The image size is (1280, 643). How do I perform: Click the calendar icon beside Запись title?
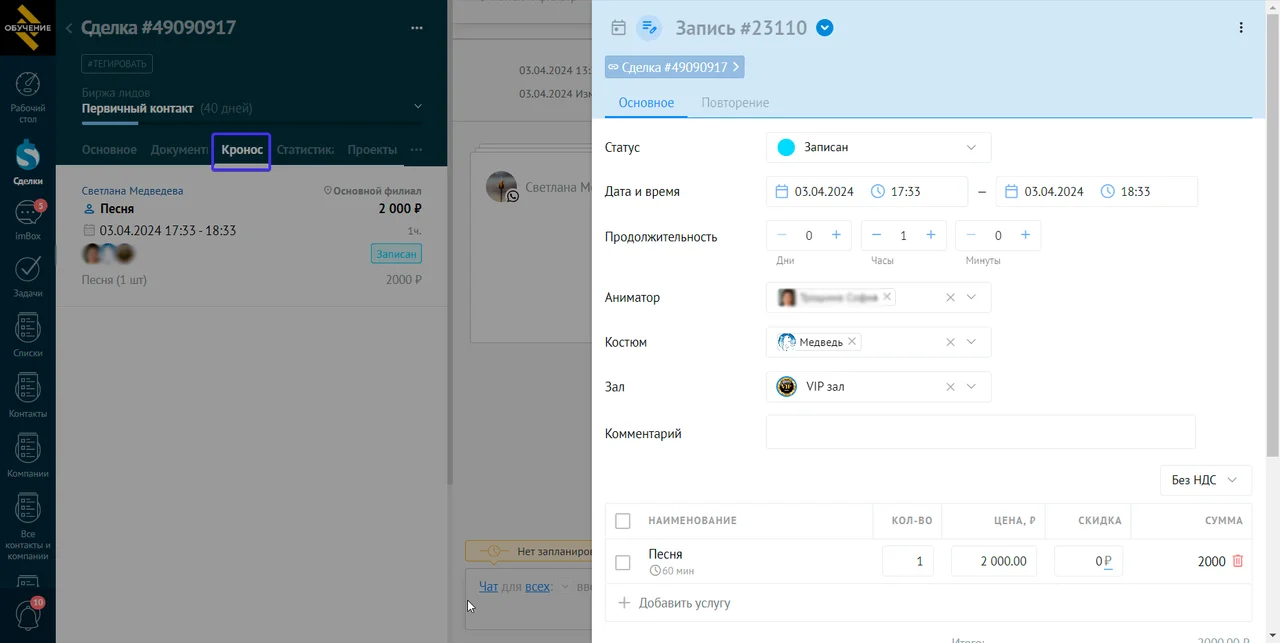click(x=618, y=28)
